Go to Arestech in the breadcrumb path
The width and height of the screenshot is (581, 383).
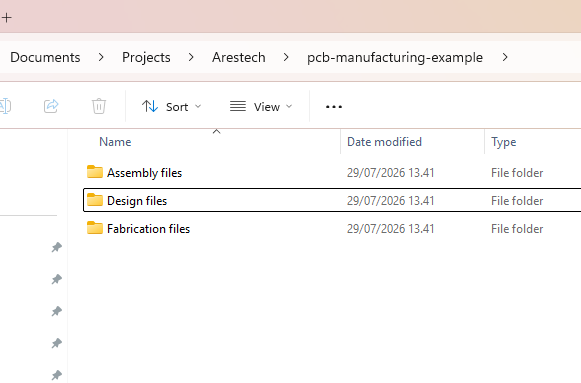coord(239,57)
